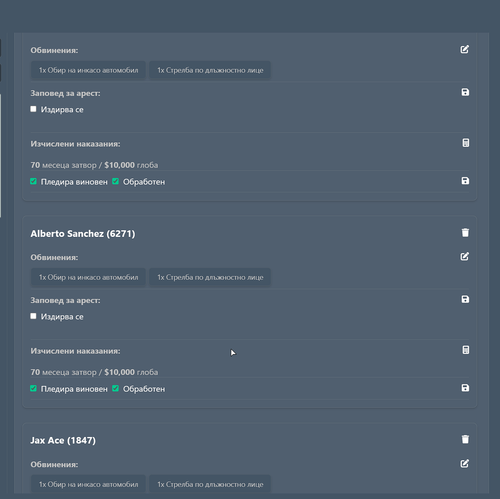Click 'Изчислени наказания:' label in Alberto Sanchez card
The width and height of the screenshot is (500, 499).
pyautogui.click(x=75, y=351)
